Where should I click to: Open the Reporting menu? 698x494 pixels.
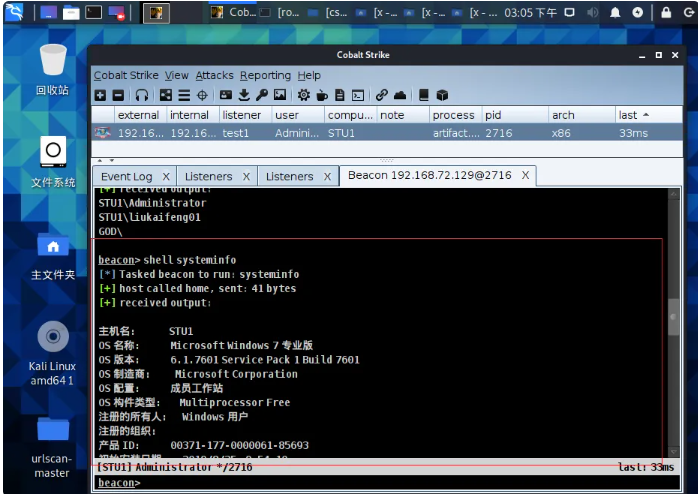265,76
